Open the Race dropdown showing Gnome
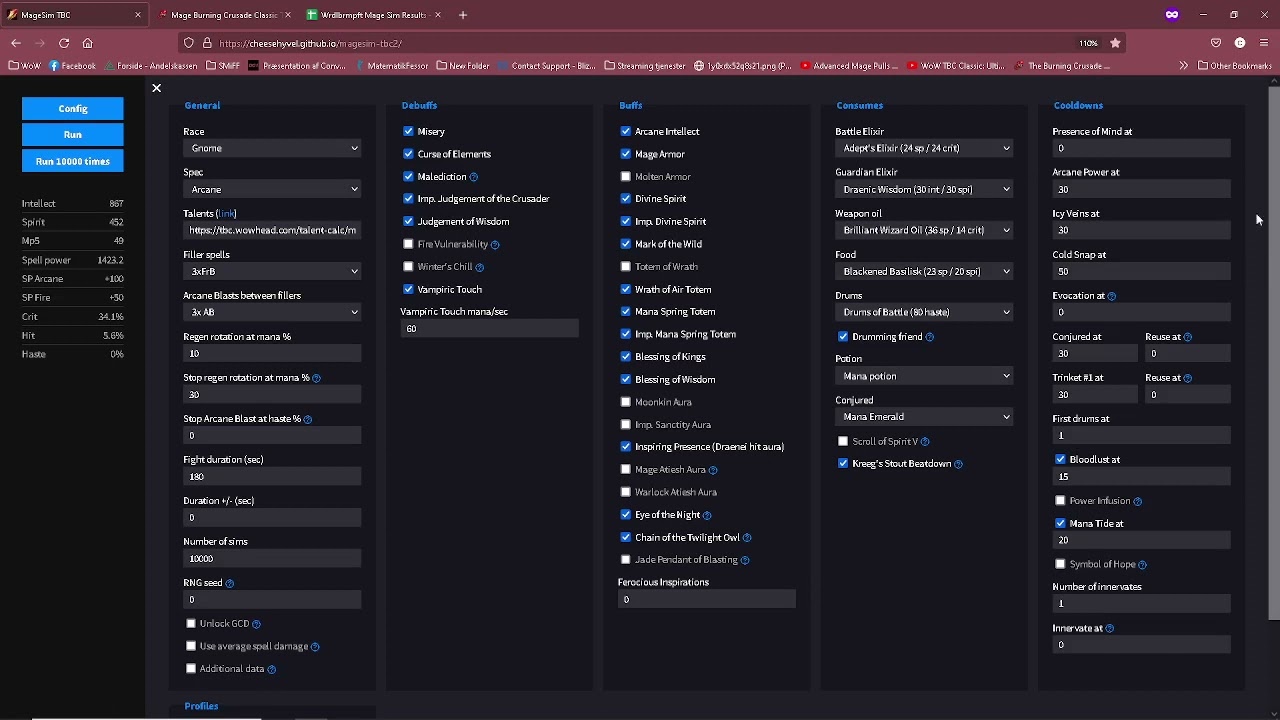This screenshot has width=1280, height=720. [x=271, y=148]
